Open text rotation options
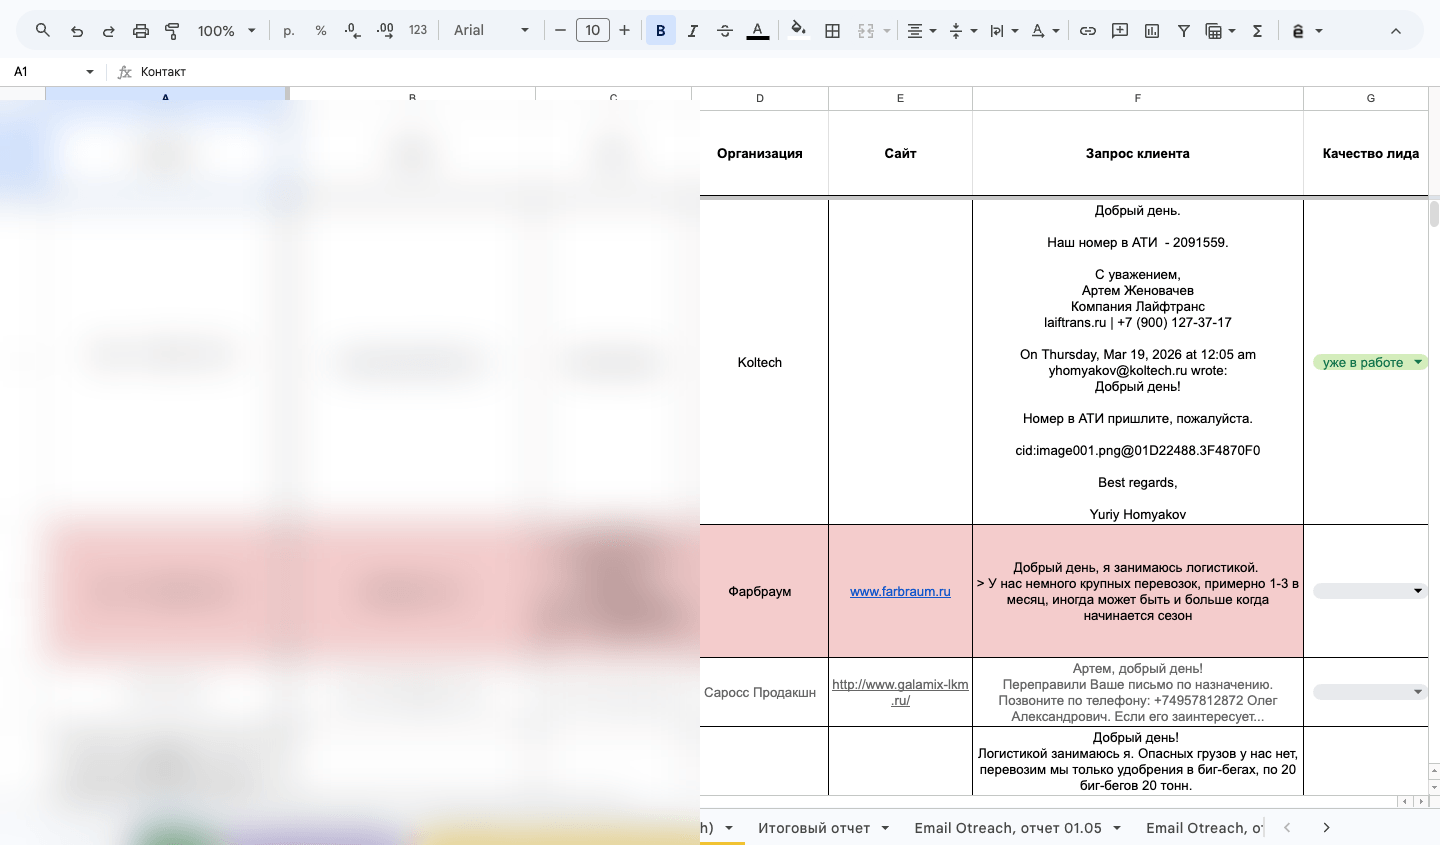This screenshot has height=845, width=1440. click(1044, 31)
